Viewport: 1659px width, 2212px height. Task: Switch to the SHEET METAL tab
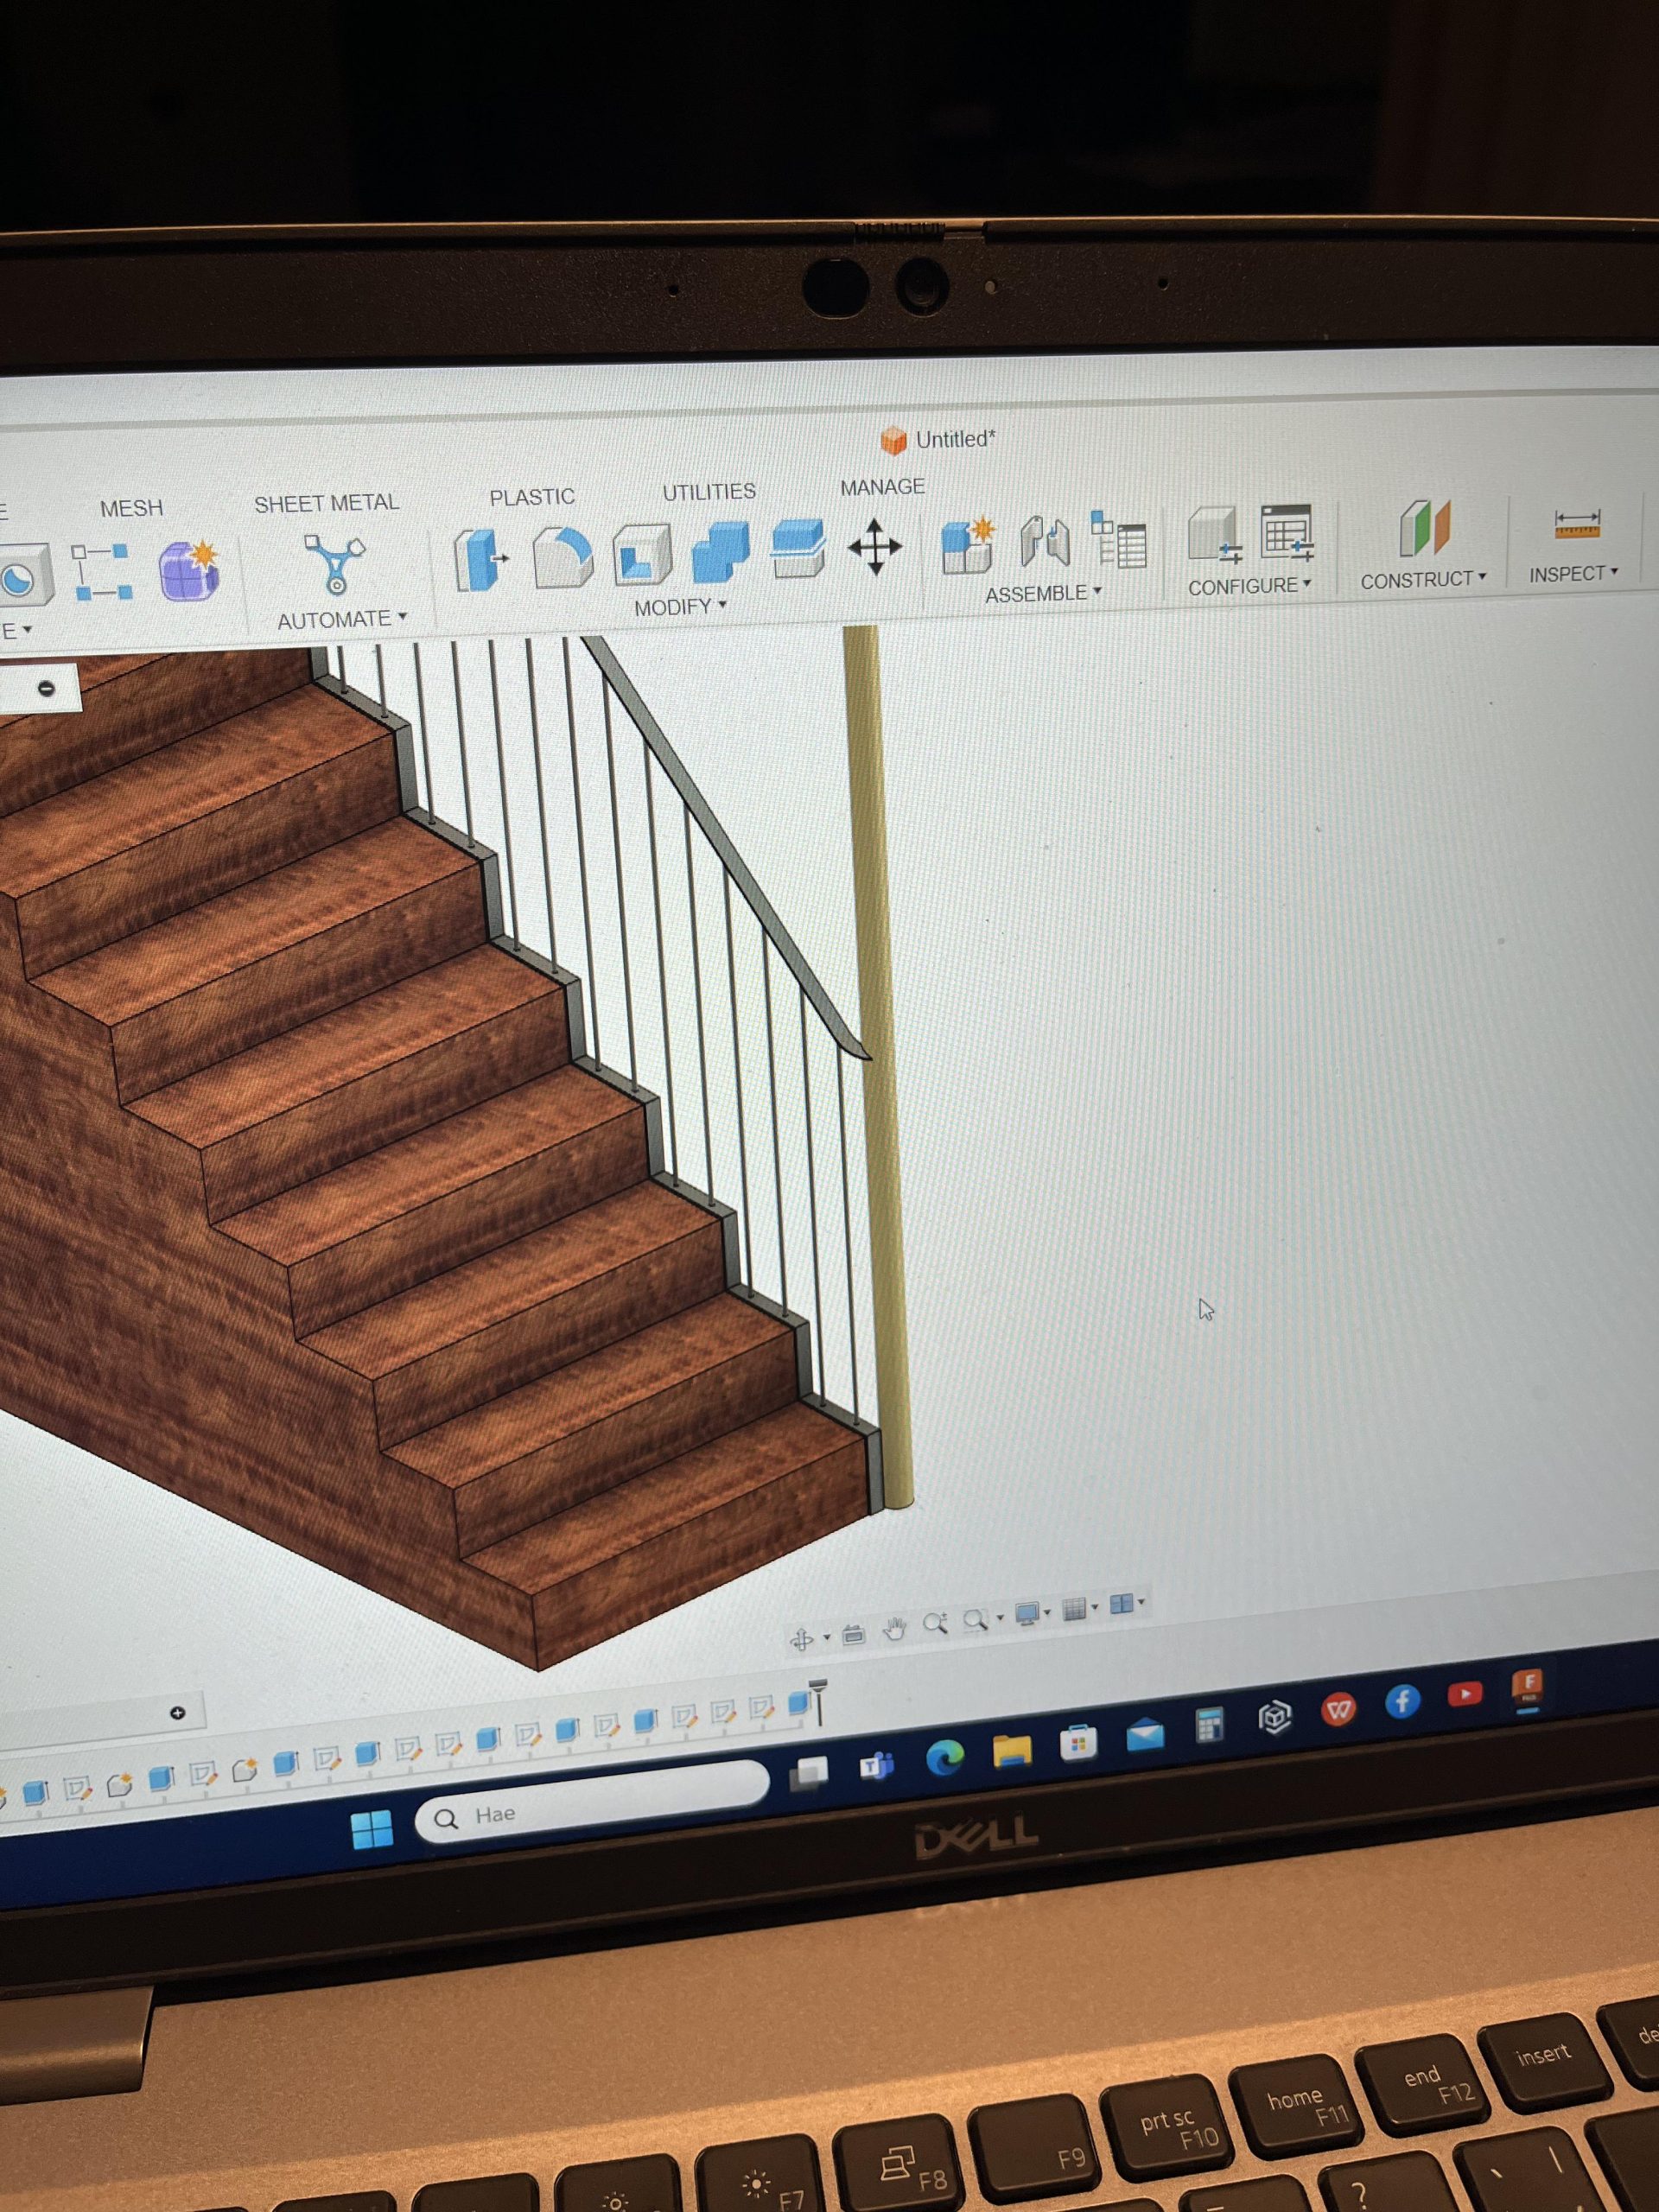pos(326,503)
